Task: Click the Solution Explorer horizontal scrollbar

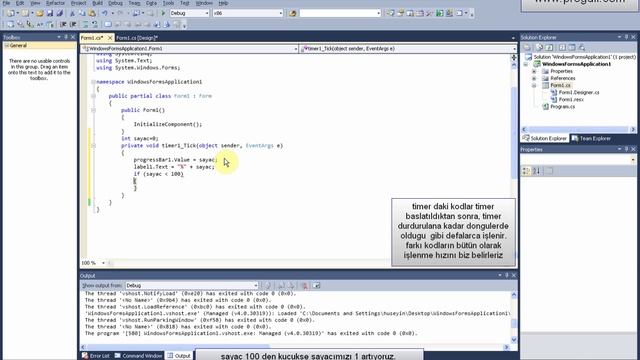Action: [x=578, y=130]
